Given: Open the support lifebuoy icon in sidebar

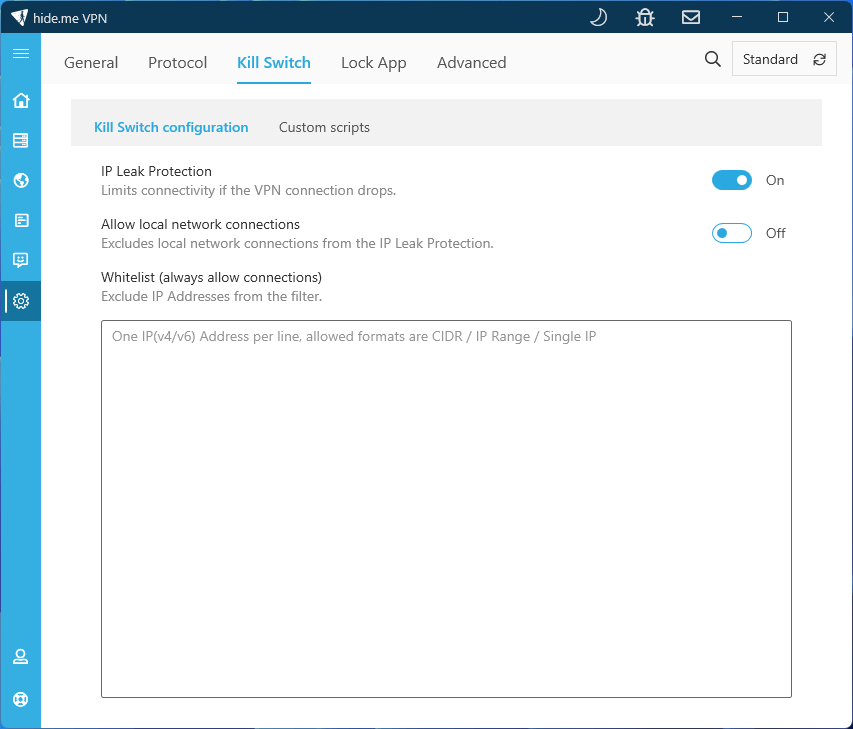Looking at the screenshot, I should tap(21, 699).
